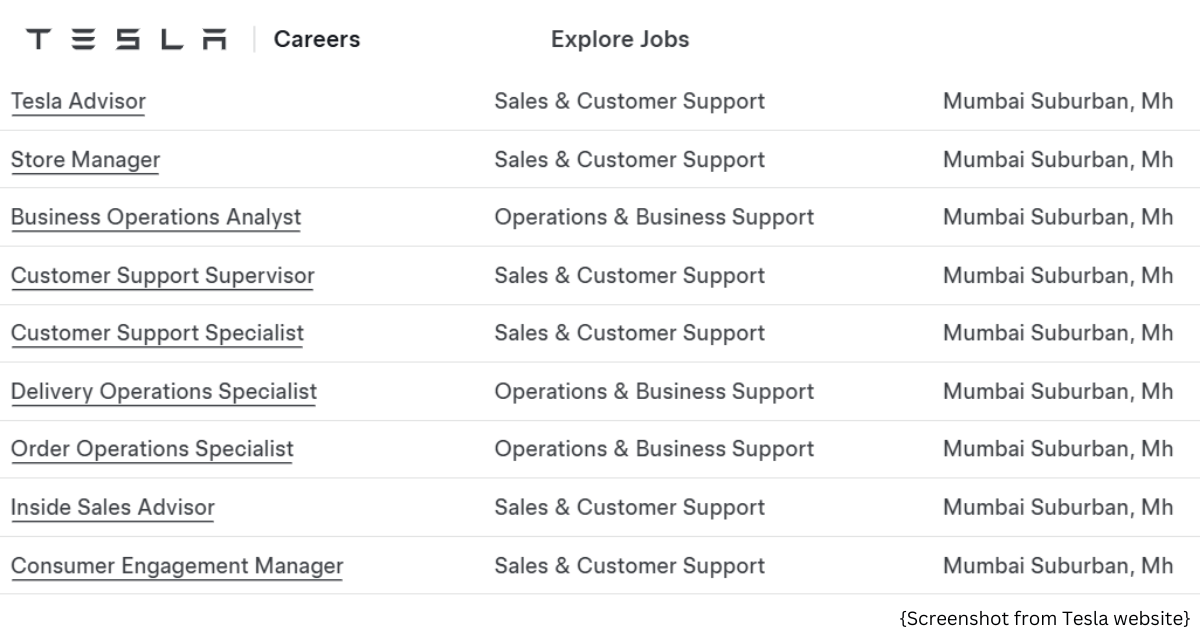Screen dimensions: 1200x630
Task: Click Operations & Business Support in Business Operations Analyst row
Action: point(654,217)
